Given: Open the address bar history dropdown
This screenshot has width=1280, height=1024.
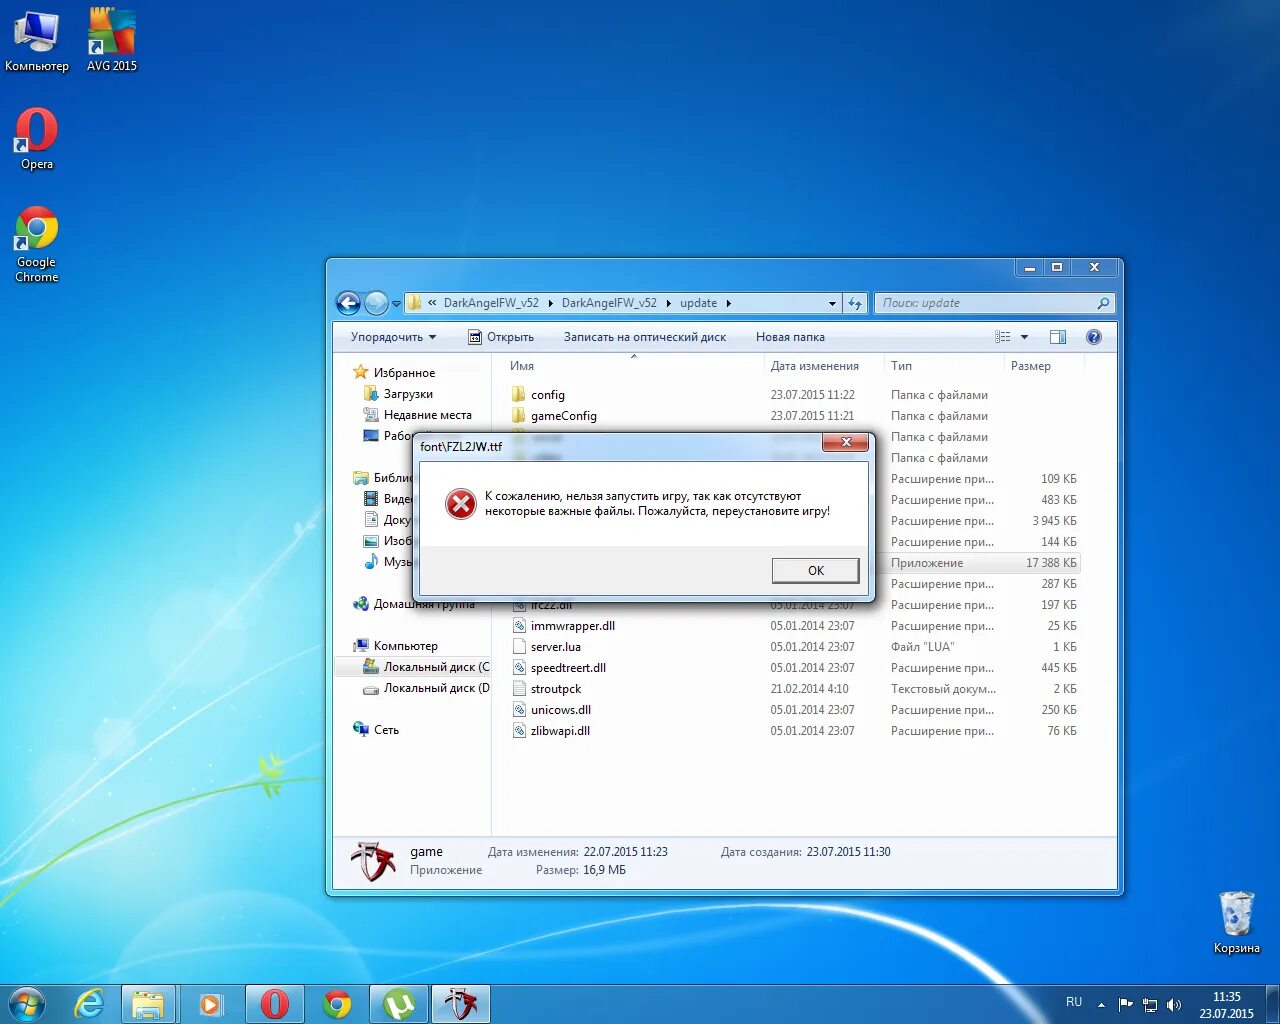Looking at the screenshot, I should point(832,303).
